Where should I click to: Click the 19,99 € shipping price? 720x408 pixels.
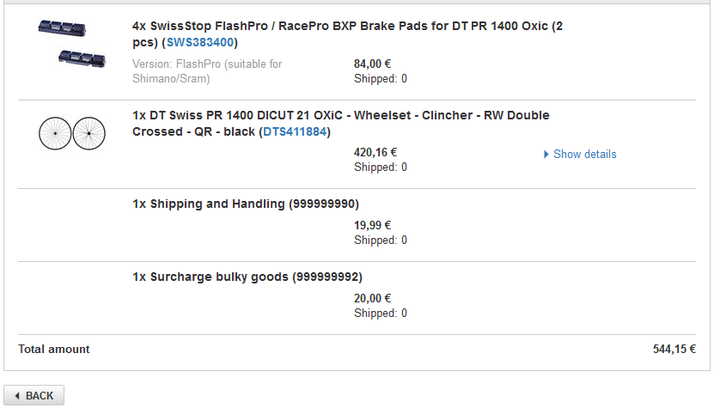[x=372, y=225]
